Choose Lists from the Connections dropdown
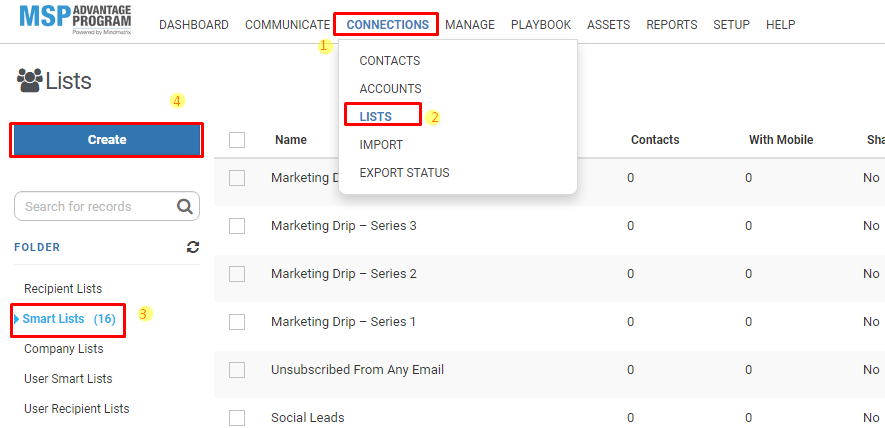885x428 pixels. [375, 117]
